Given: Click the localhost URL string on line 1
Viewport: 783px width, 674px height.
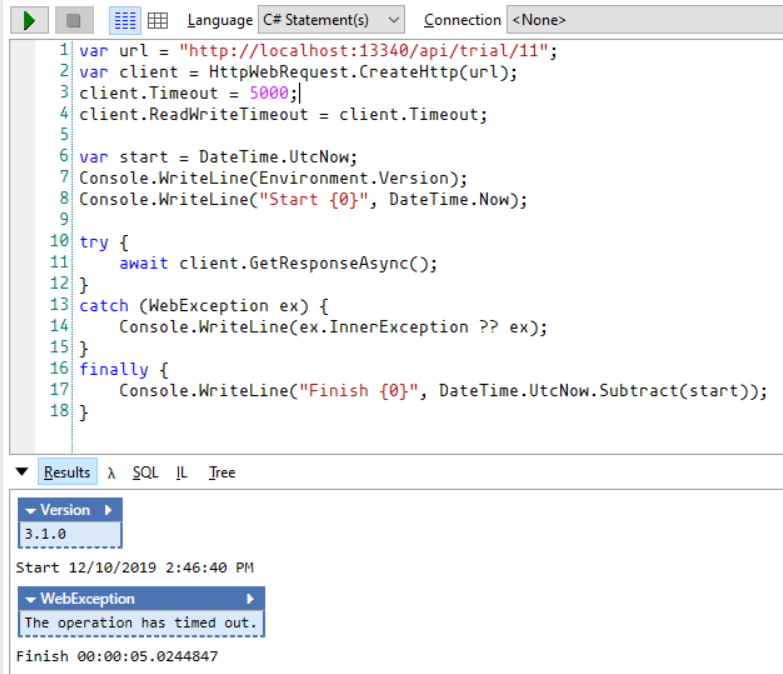Looking at the screenshot, I should (364, 50).
